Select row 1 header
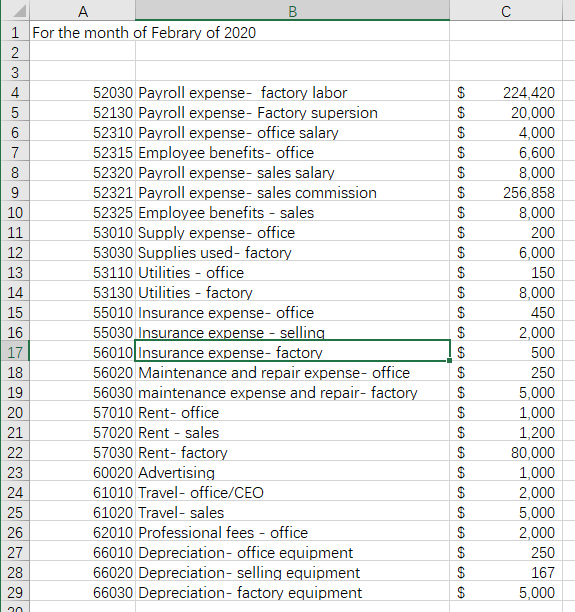This screenshot has width=575, height=612. pyautogui.click(x=15, y=32)
